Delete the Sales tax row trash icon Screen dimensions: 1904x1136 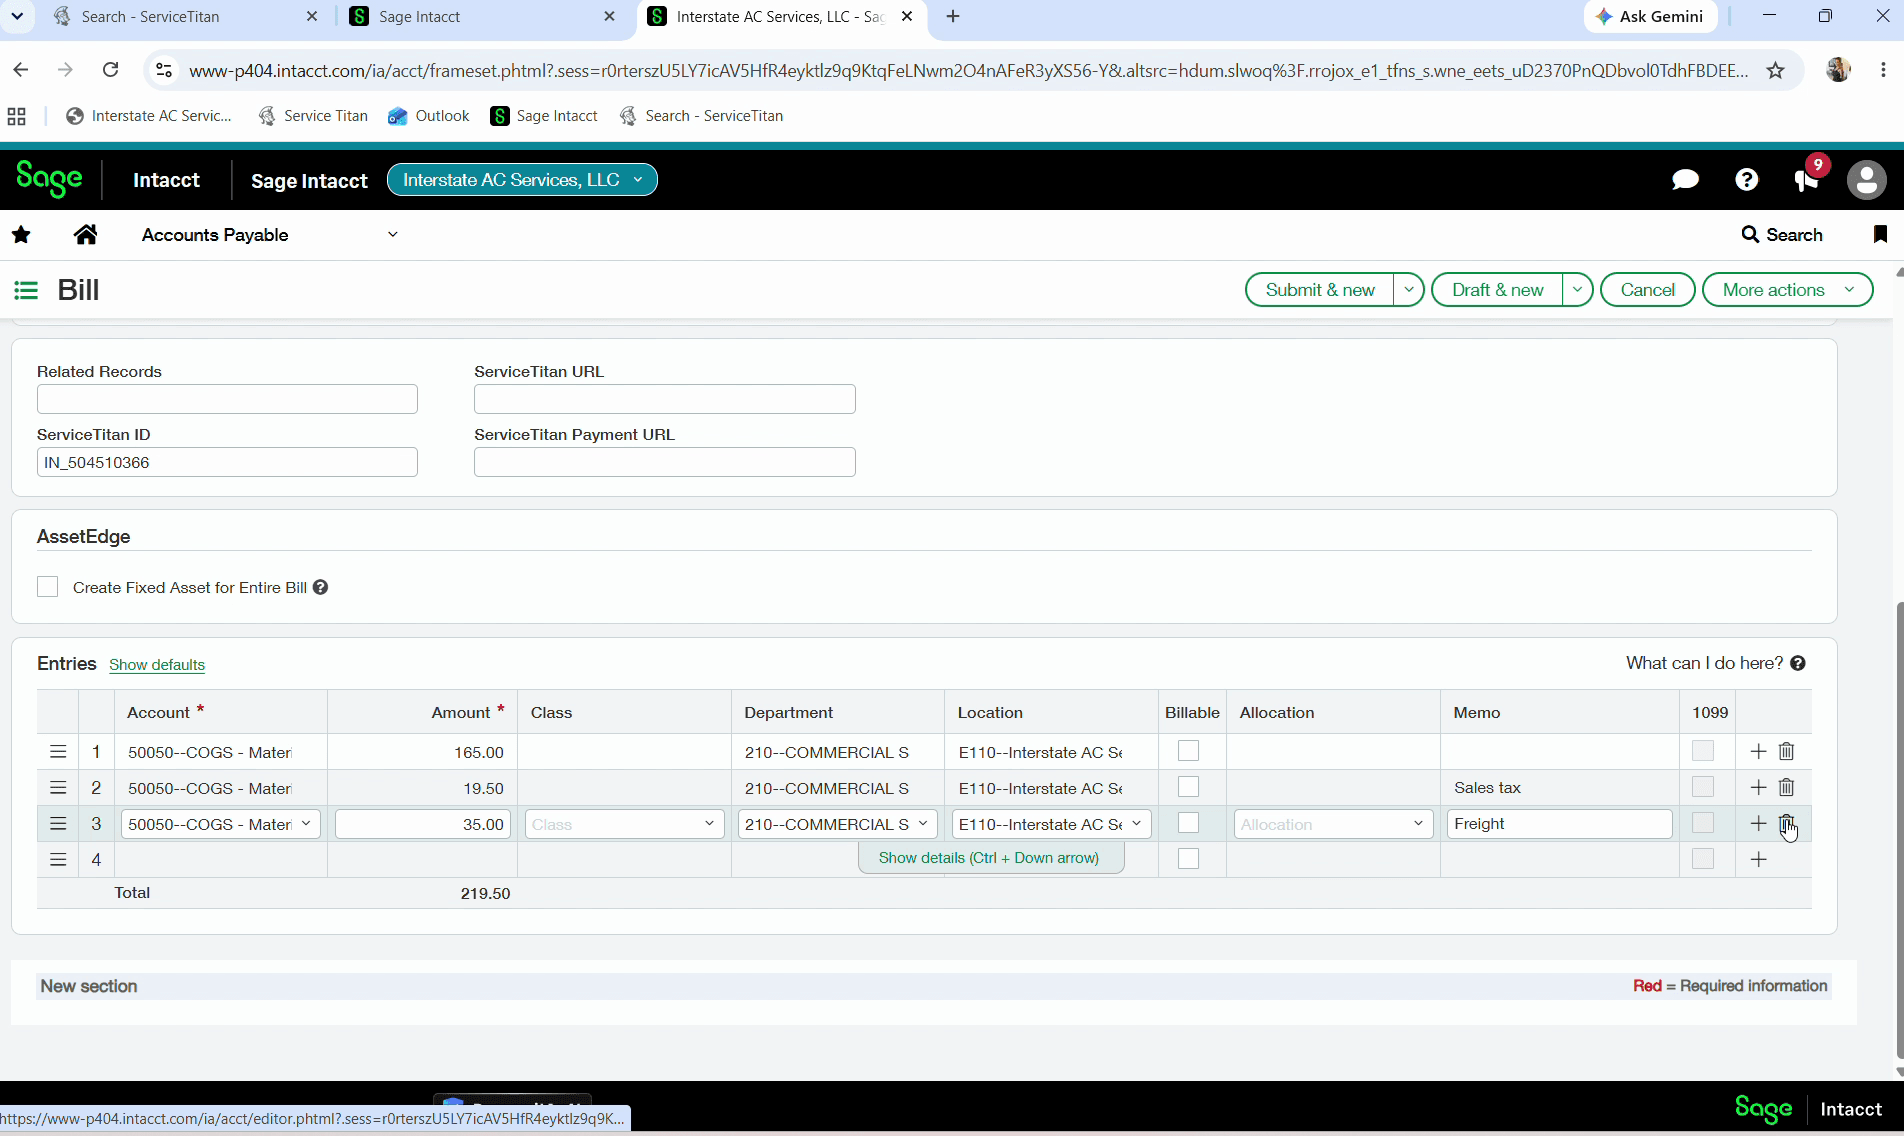1787,787
